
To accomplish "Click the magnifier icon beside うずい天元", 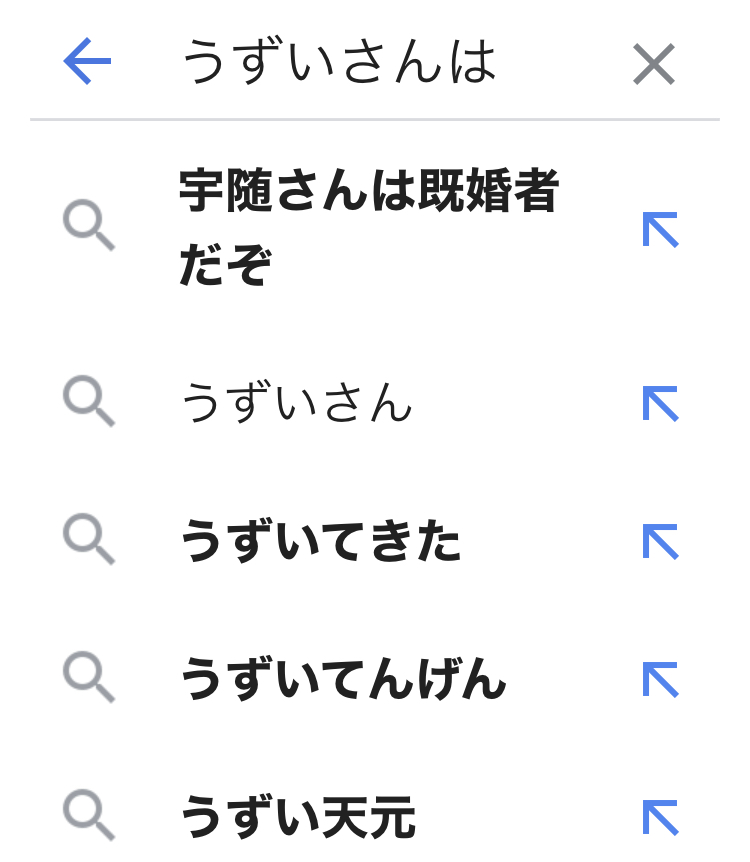I will coord(88,815).
